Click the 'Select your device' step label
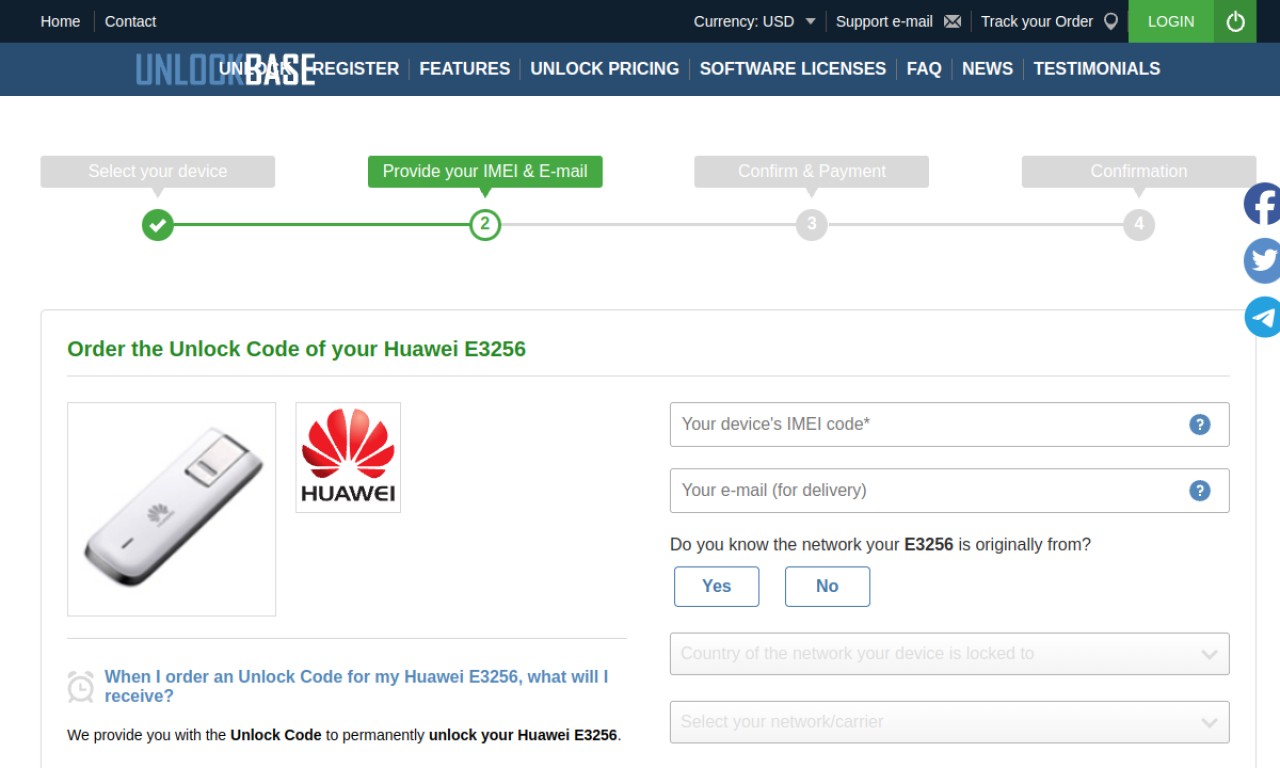 pos(157,171)
